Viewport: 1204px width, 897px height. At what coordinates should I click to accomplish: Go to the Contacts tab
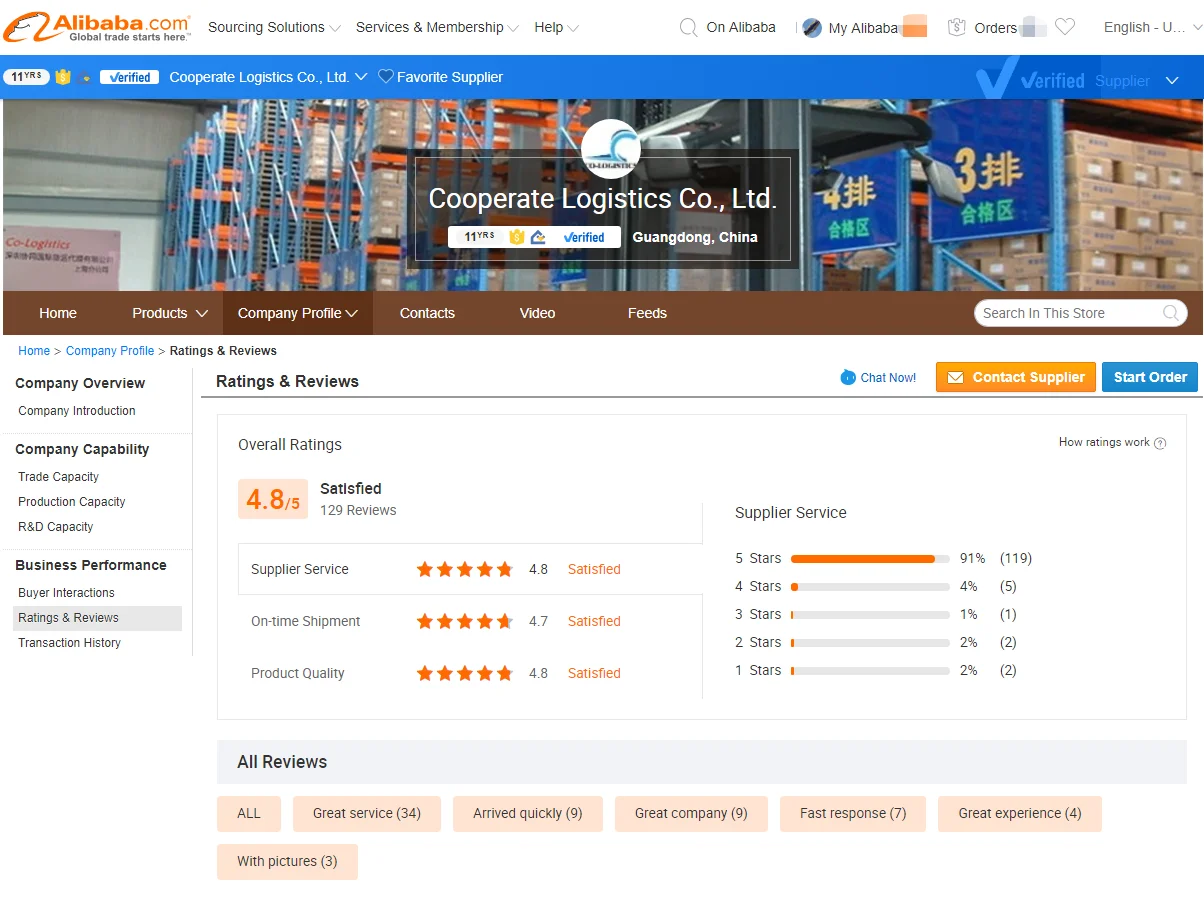427,313
